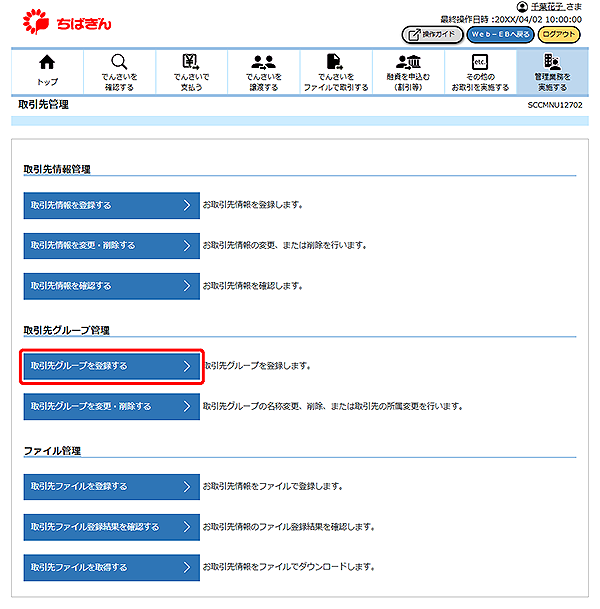Viewport: 600px width, 609px height.
Task: Open the トップ home icon
Action: (47, 62)
